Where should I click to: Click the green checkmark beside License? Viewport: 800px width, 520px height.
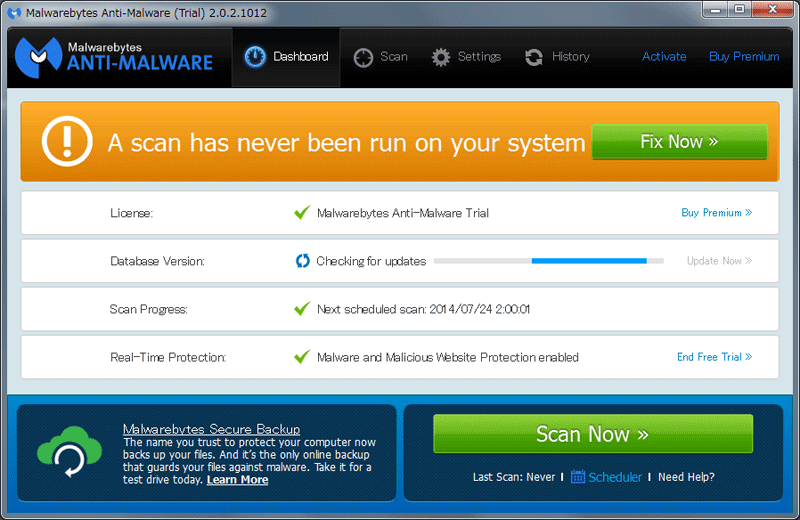302,212
